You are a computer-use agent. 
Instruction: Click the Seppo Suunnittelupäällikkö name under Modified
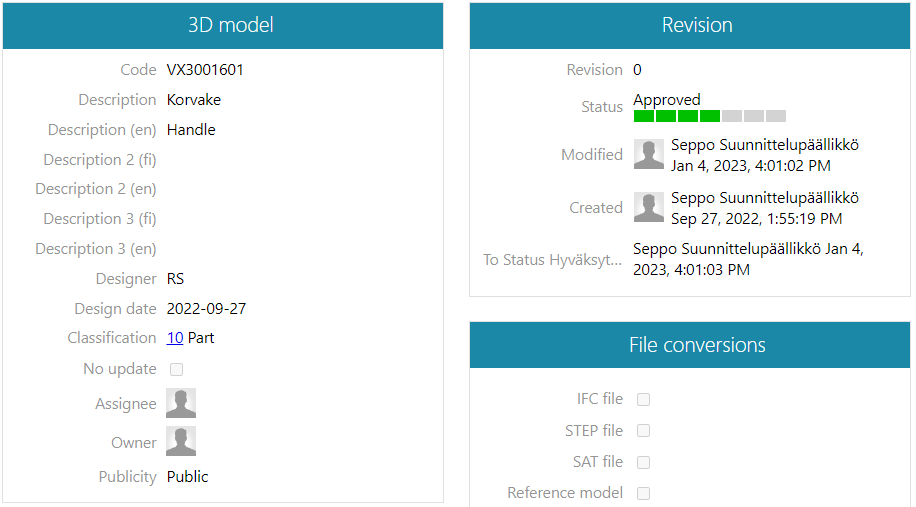point(764,145)
